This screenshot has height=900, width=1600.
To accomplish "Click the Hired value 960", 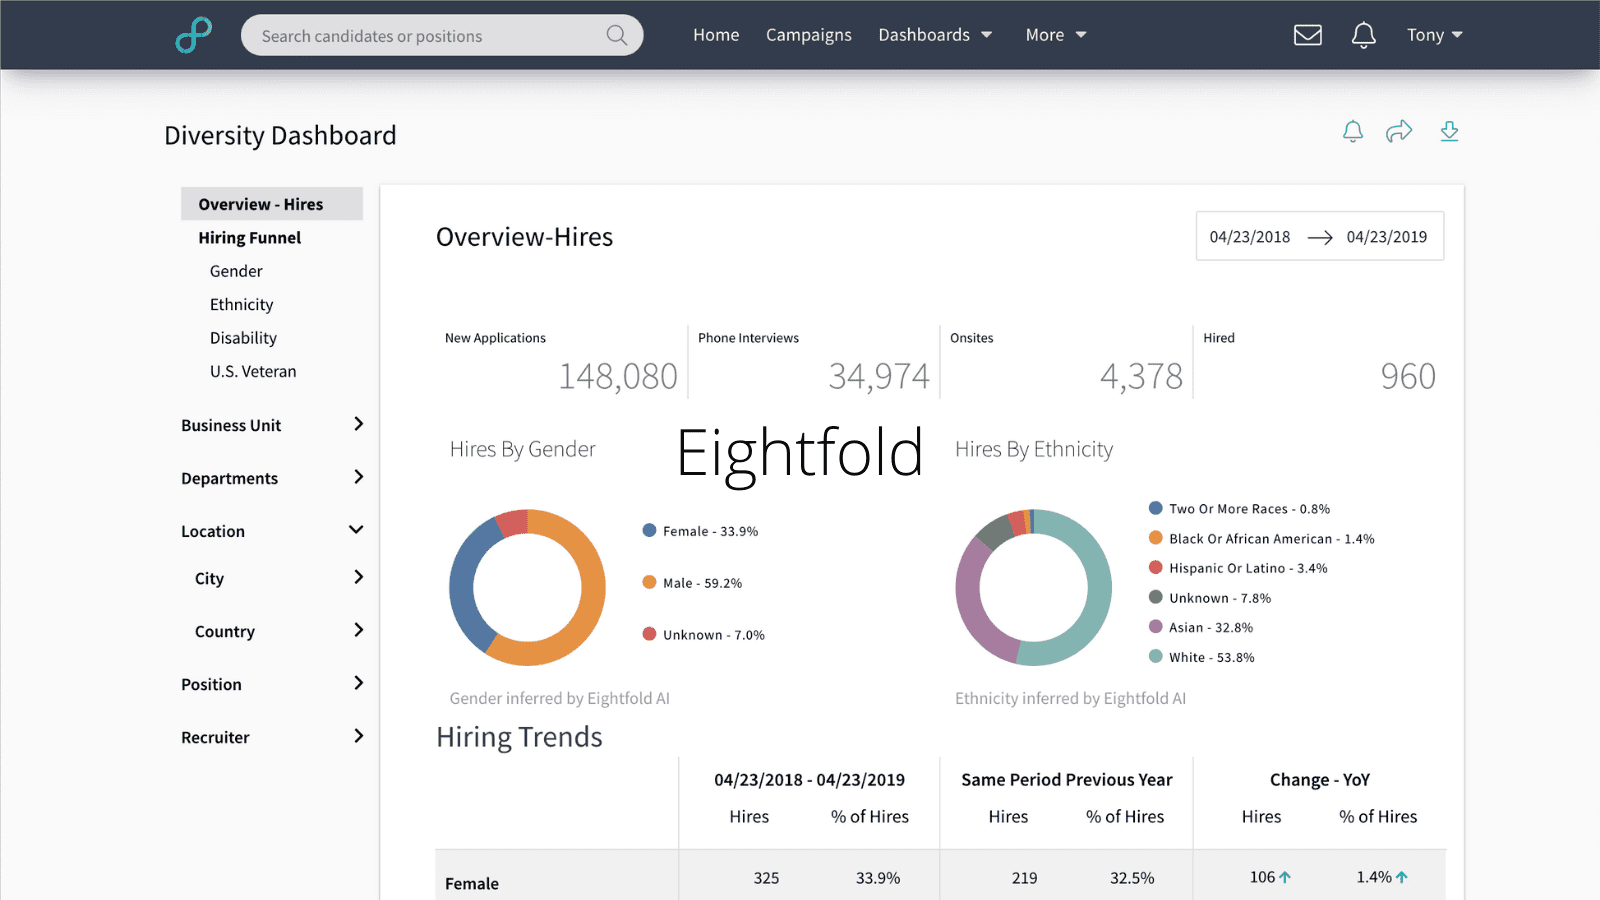I will point(1408,376).
